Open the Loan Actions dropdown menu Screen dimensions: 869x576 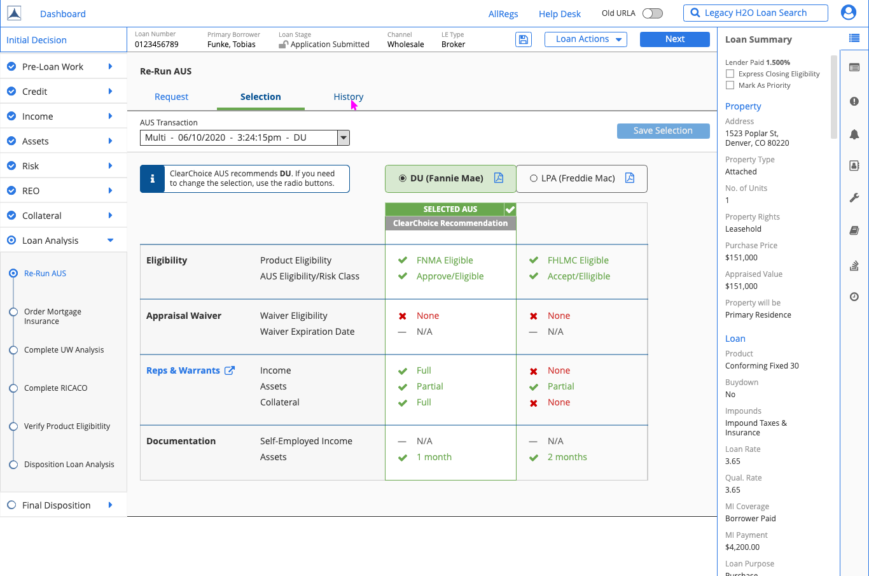pyautogui.click(x=585, y=39)
